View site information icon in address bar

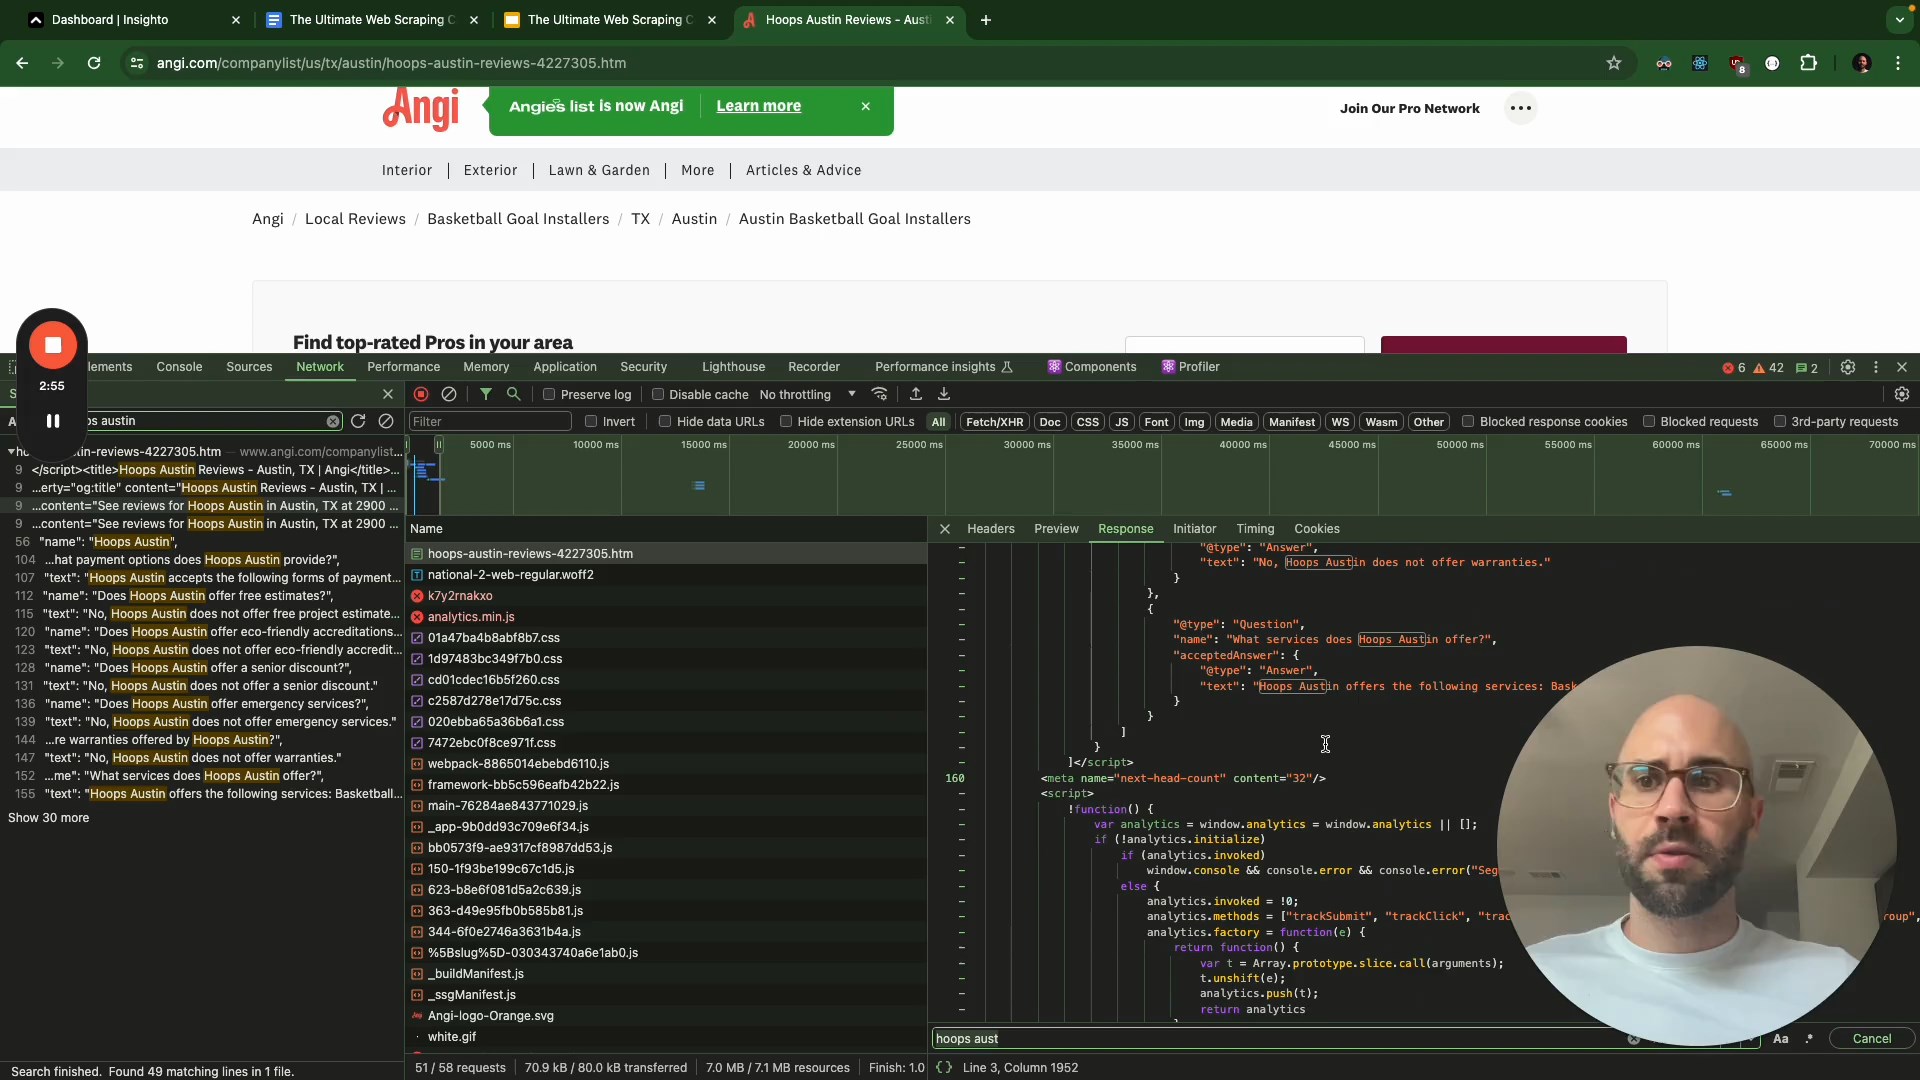click(x=137, y=63)
